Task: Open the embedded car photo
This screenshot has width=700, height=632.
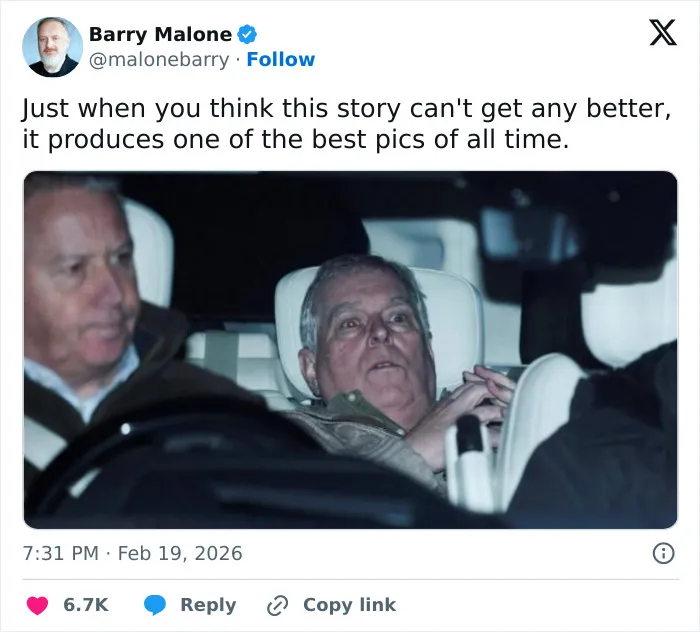Action: (x=350, y=350)
